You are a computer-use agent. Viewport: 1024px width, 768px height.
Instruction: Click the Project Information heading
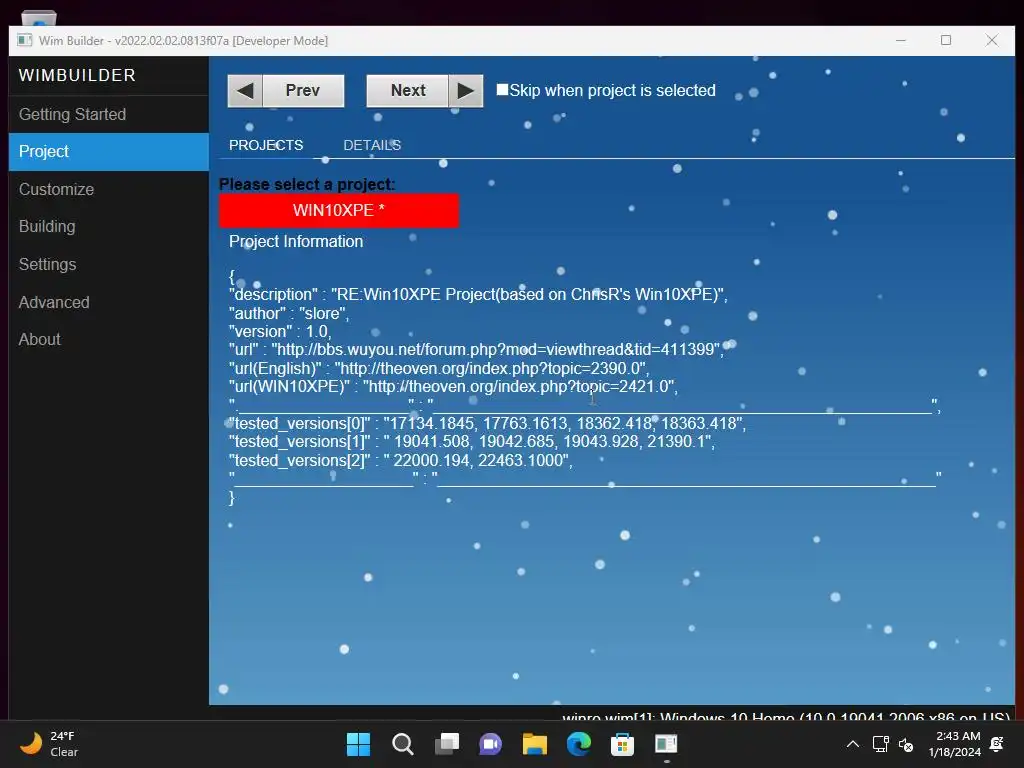[x=296, y=242]
